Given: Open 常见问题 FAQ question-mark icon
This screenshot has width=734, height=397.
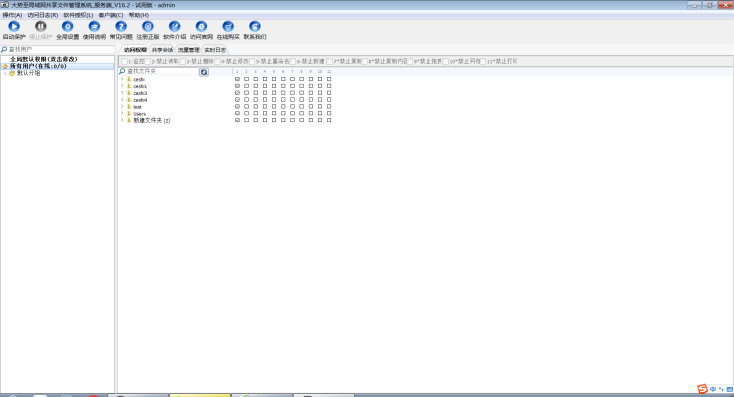Looking at the screenshot, I should (121, 27).
